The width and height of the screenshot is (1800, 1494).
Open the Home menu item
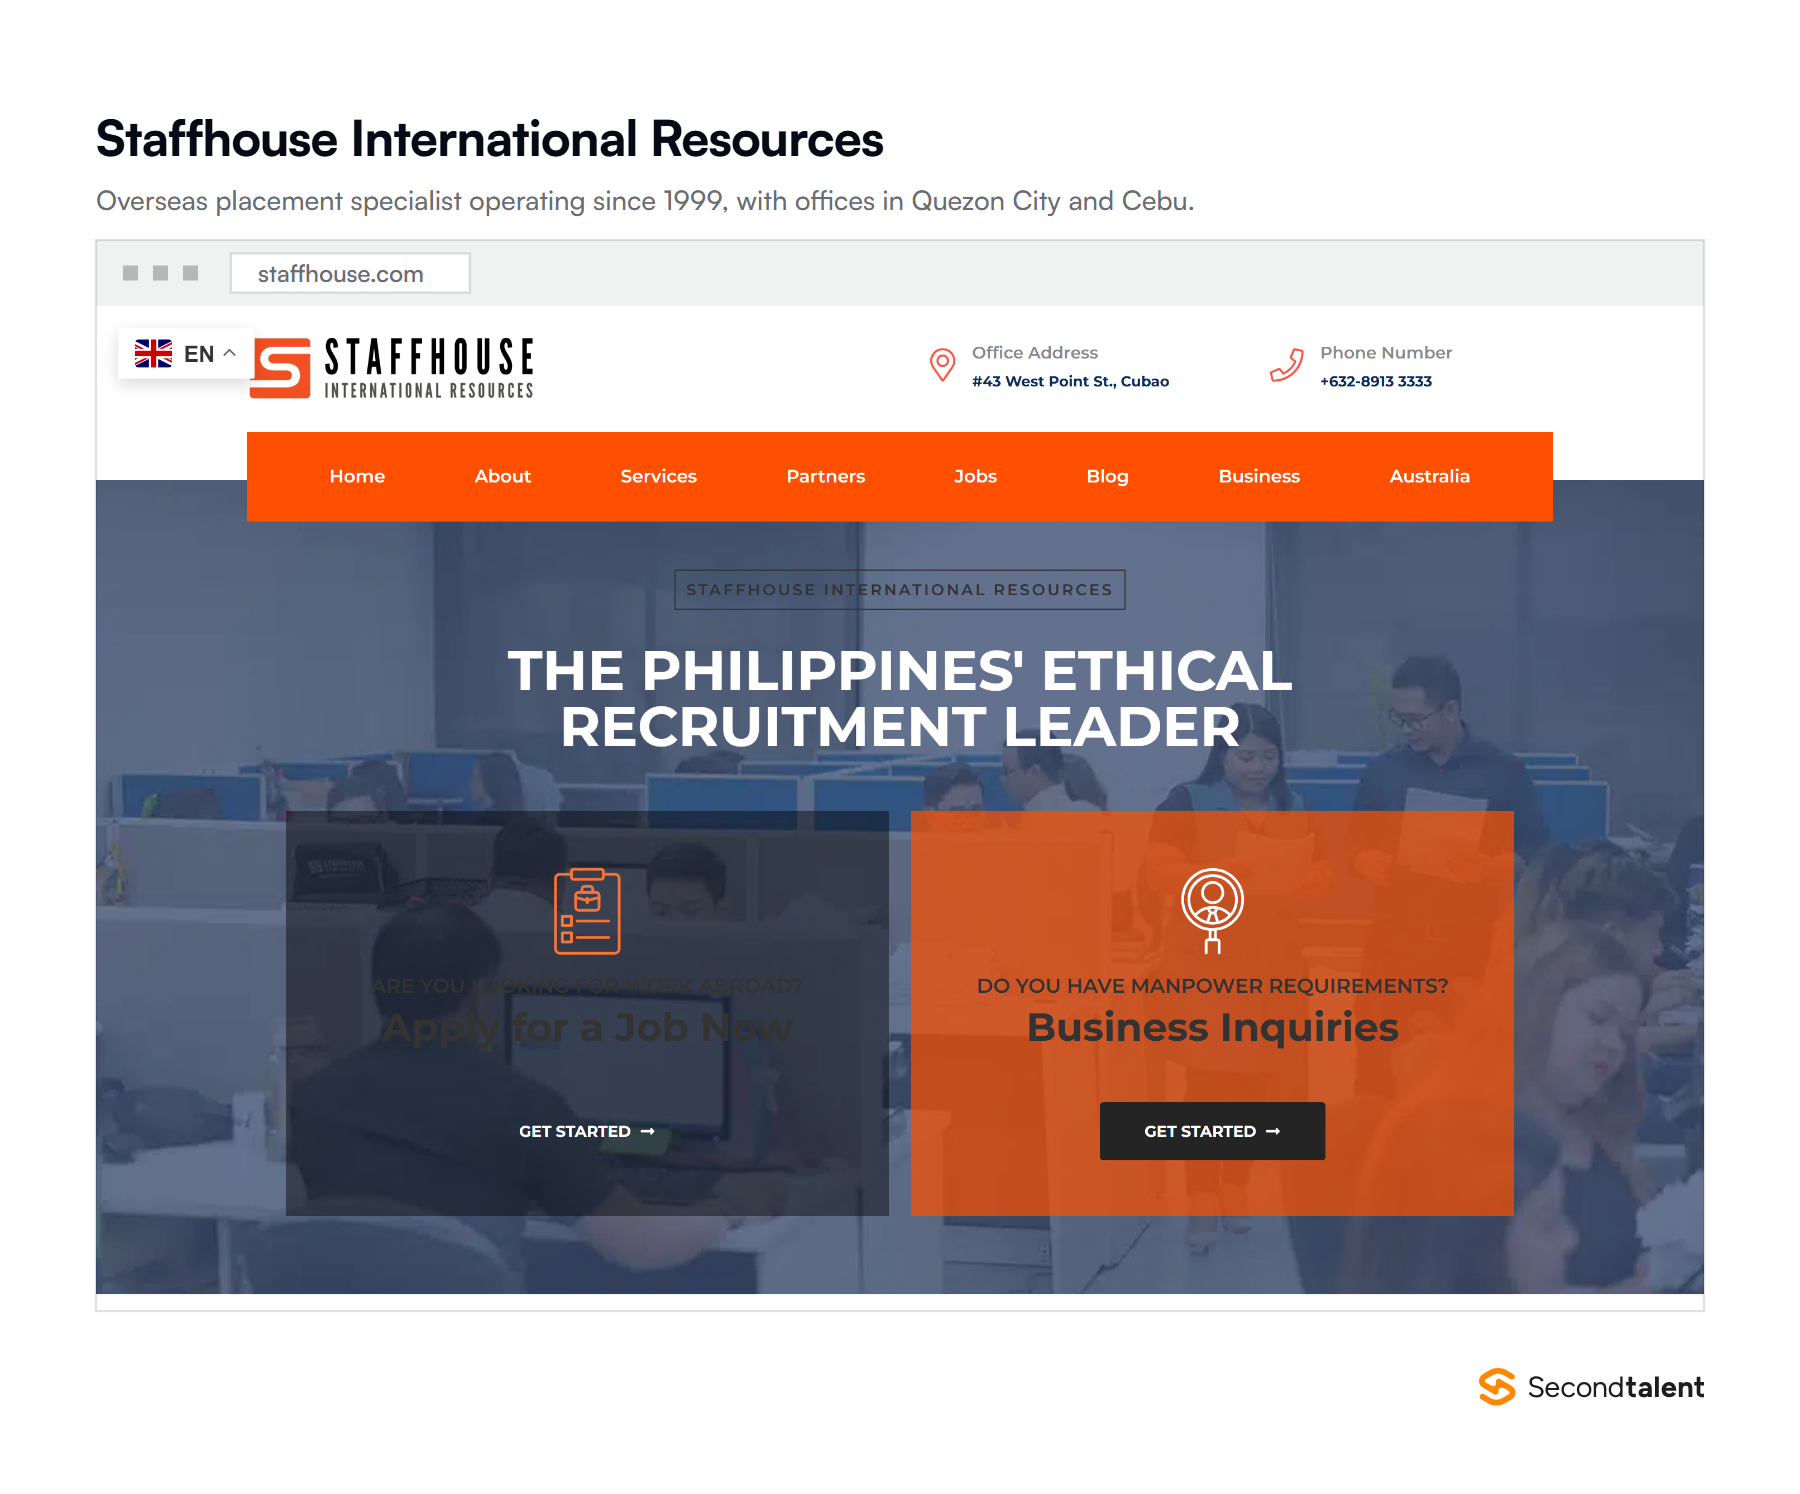click(357, 476)
